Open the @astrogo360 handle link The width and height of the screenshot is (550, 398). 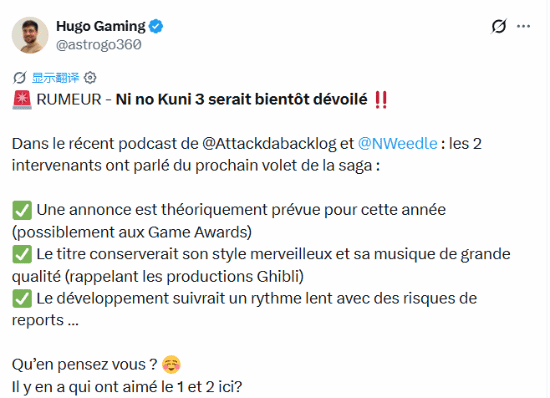coord(99,45)
